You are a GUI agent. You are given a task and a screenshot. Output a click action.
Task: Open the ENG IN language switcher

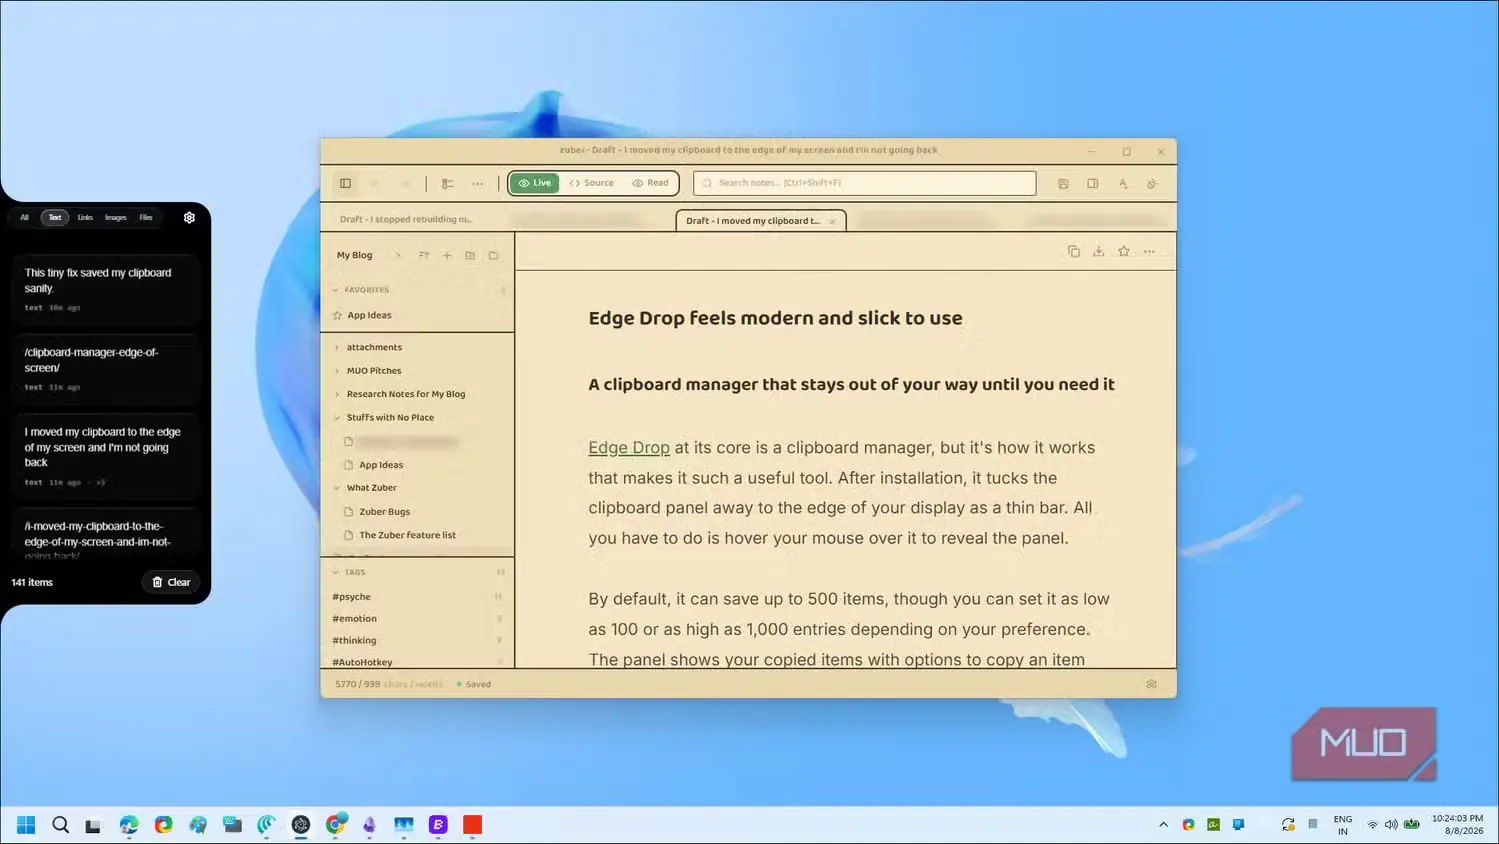1342,824
